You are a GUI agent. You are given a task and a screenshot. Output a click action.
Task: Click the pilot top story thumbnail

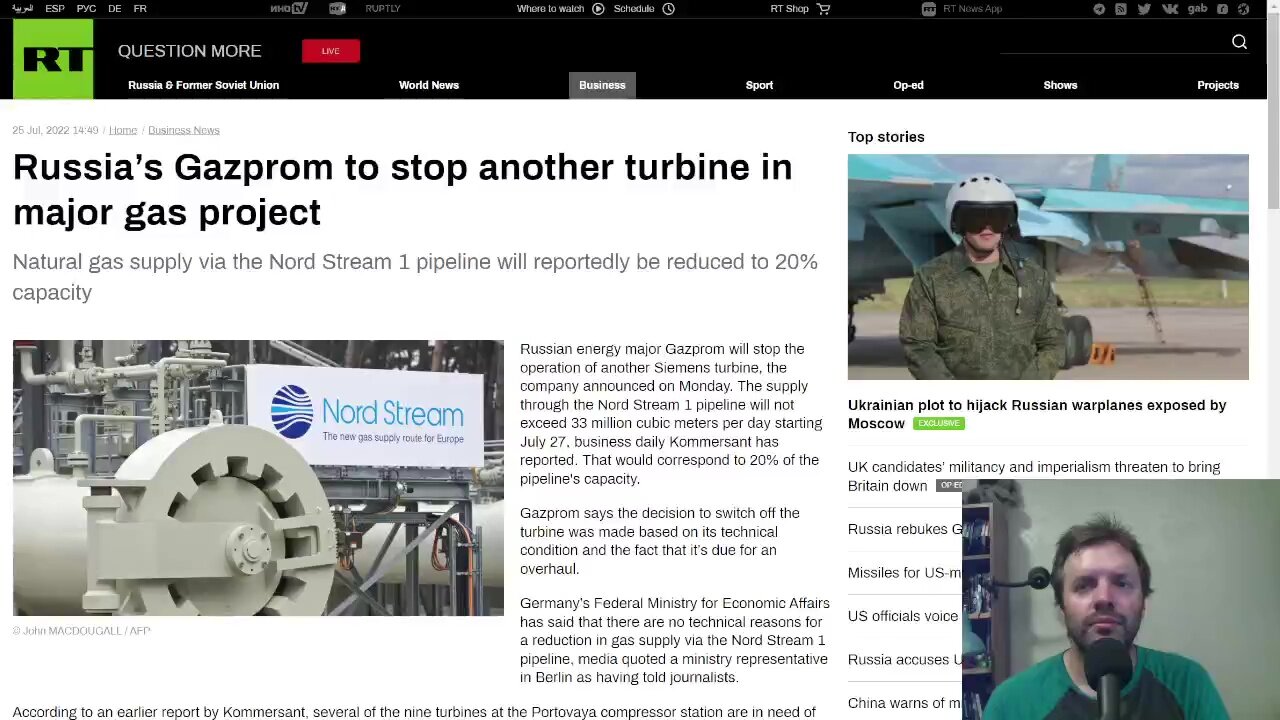[1048, 267]
